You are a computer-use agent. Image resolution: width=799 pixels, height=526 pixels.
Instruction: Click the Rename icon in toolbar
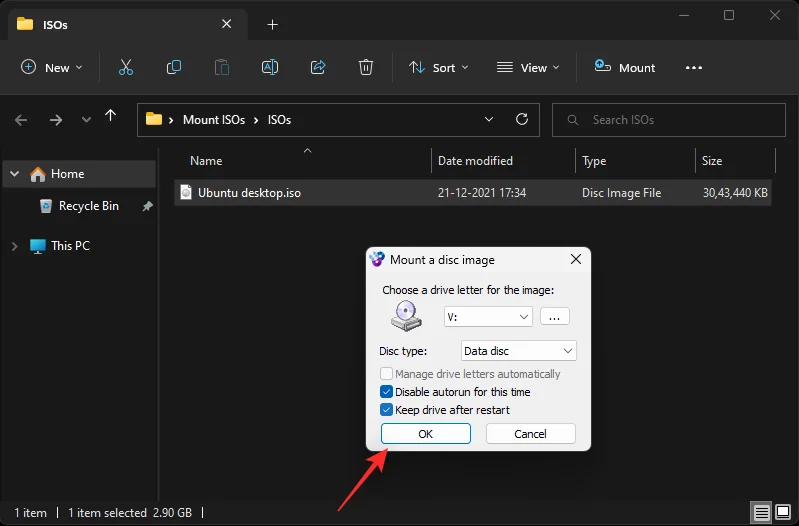pos(270,67)
